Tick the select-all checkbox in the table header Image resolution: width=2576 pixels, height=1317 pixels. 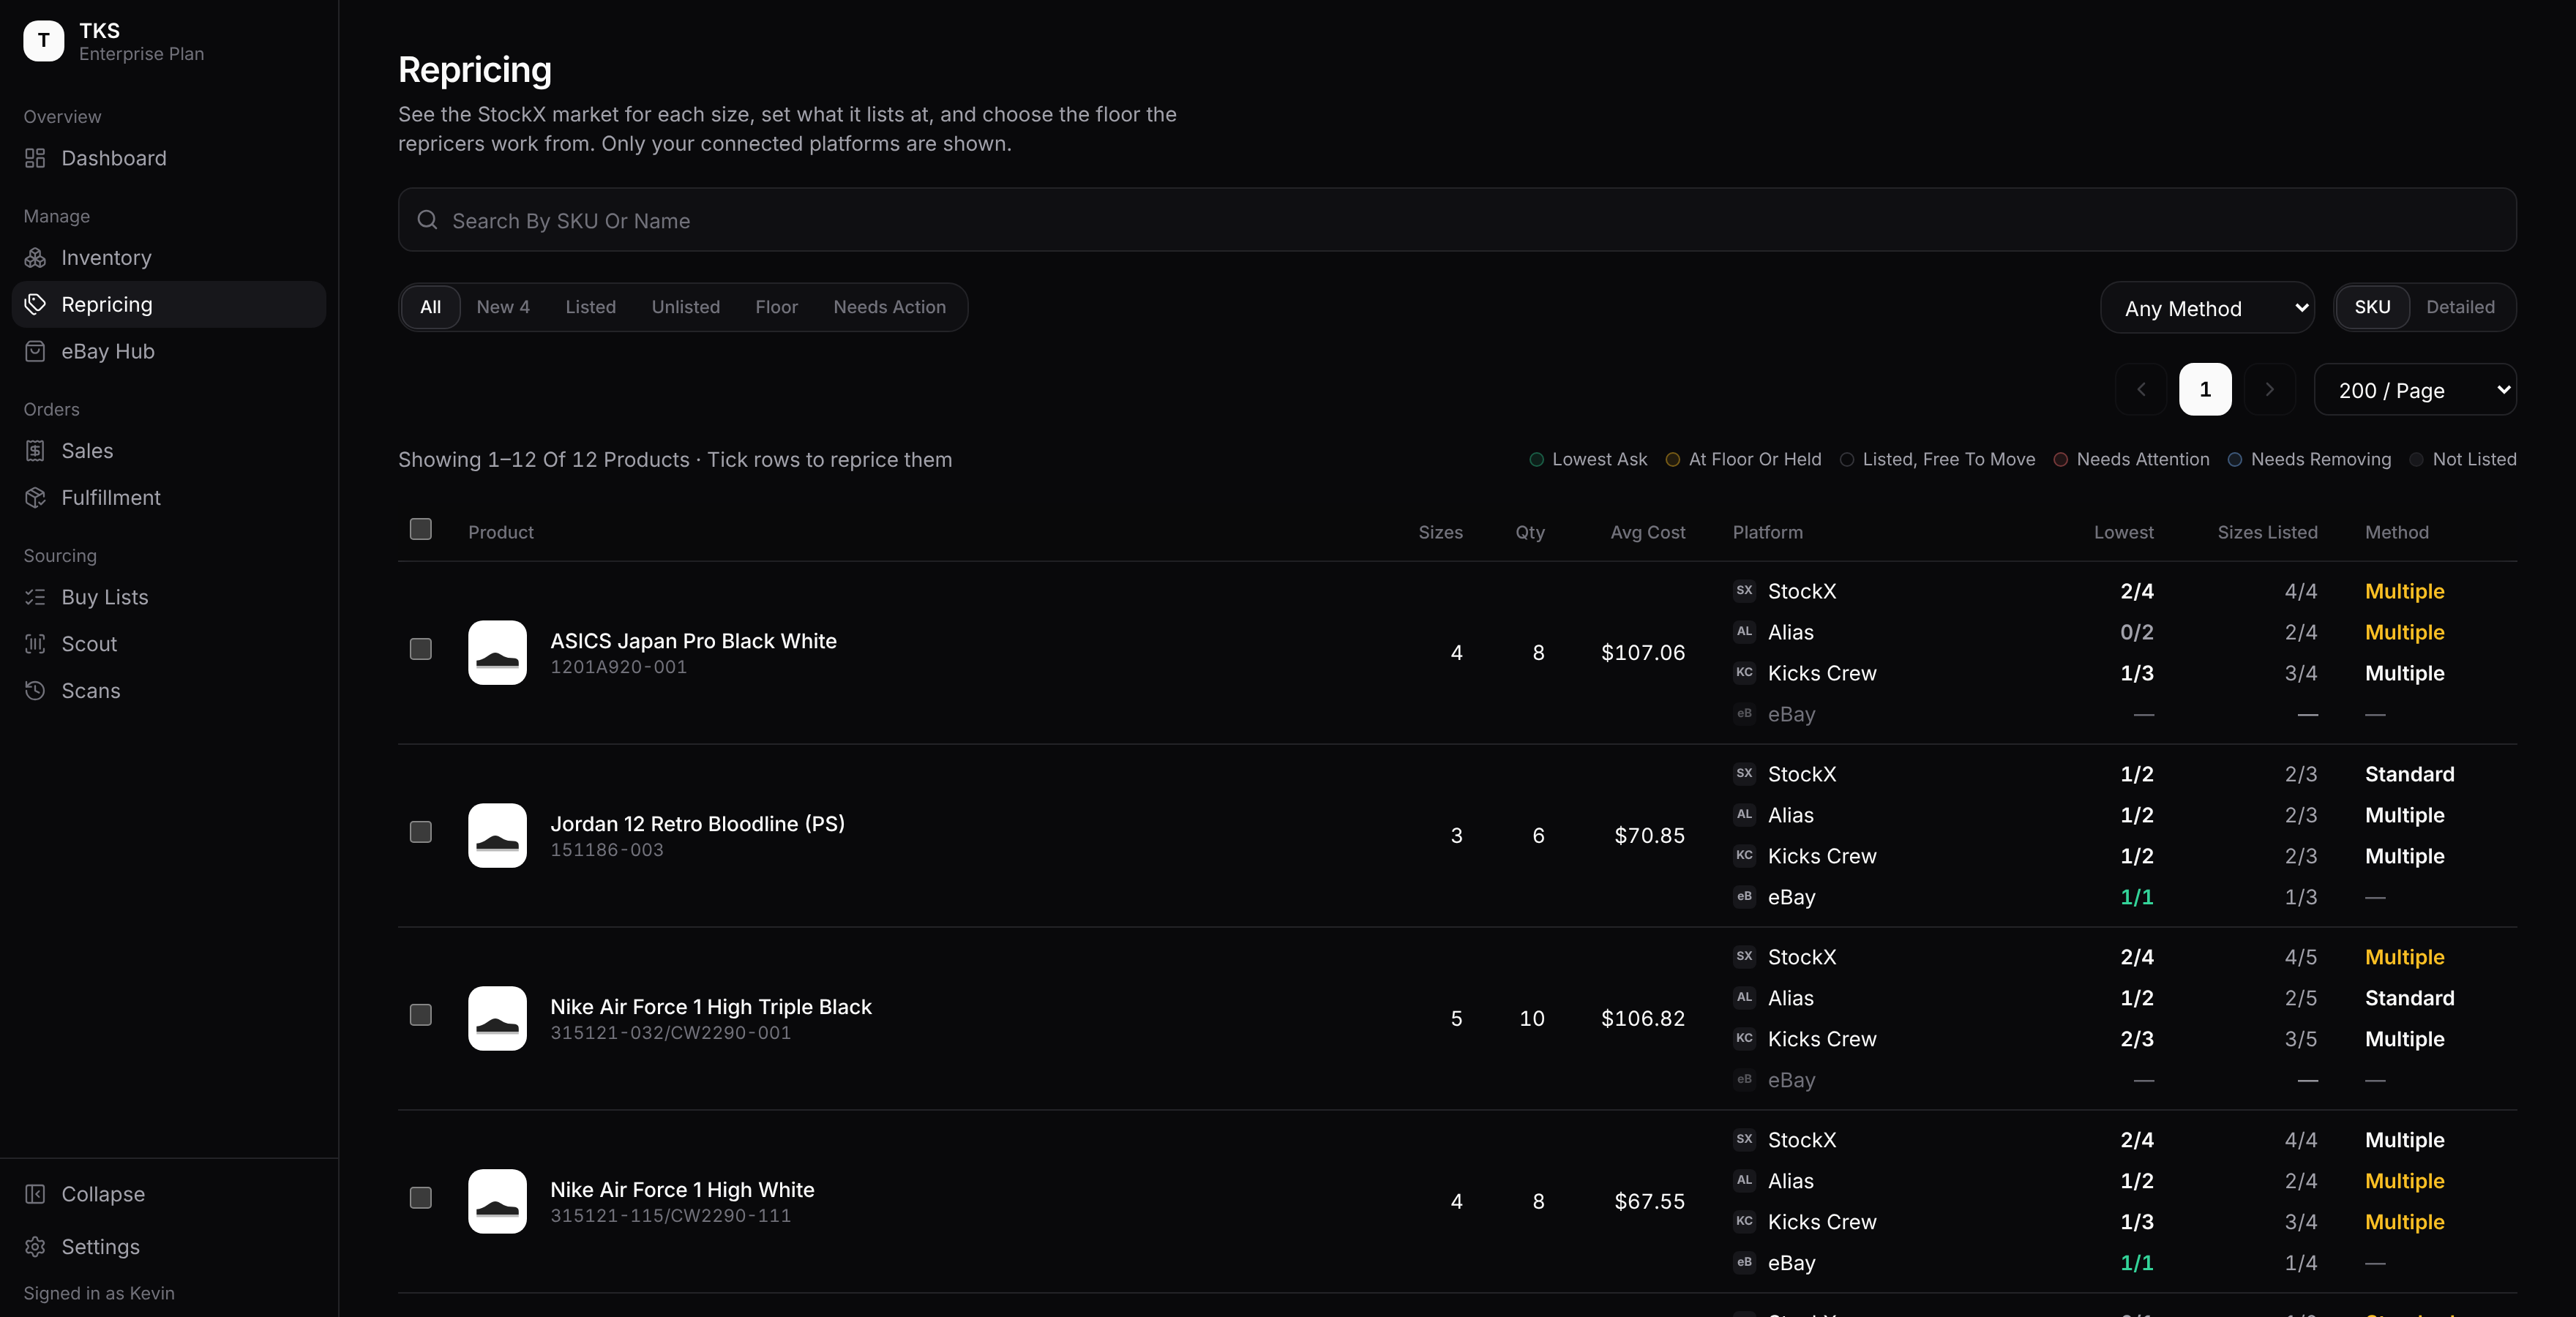pyautogui.click(x=421, y=529)
